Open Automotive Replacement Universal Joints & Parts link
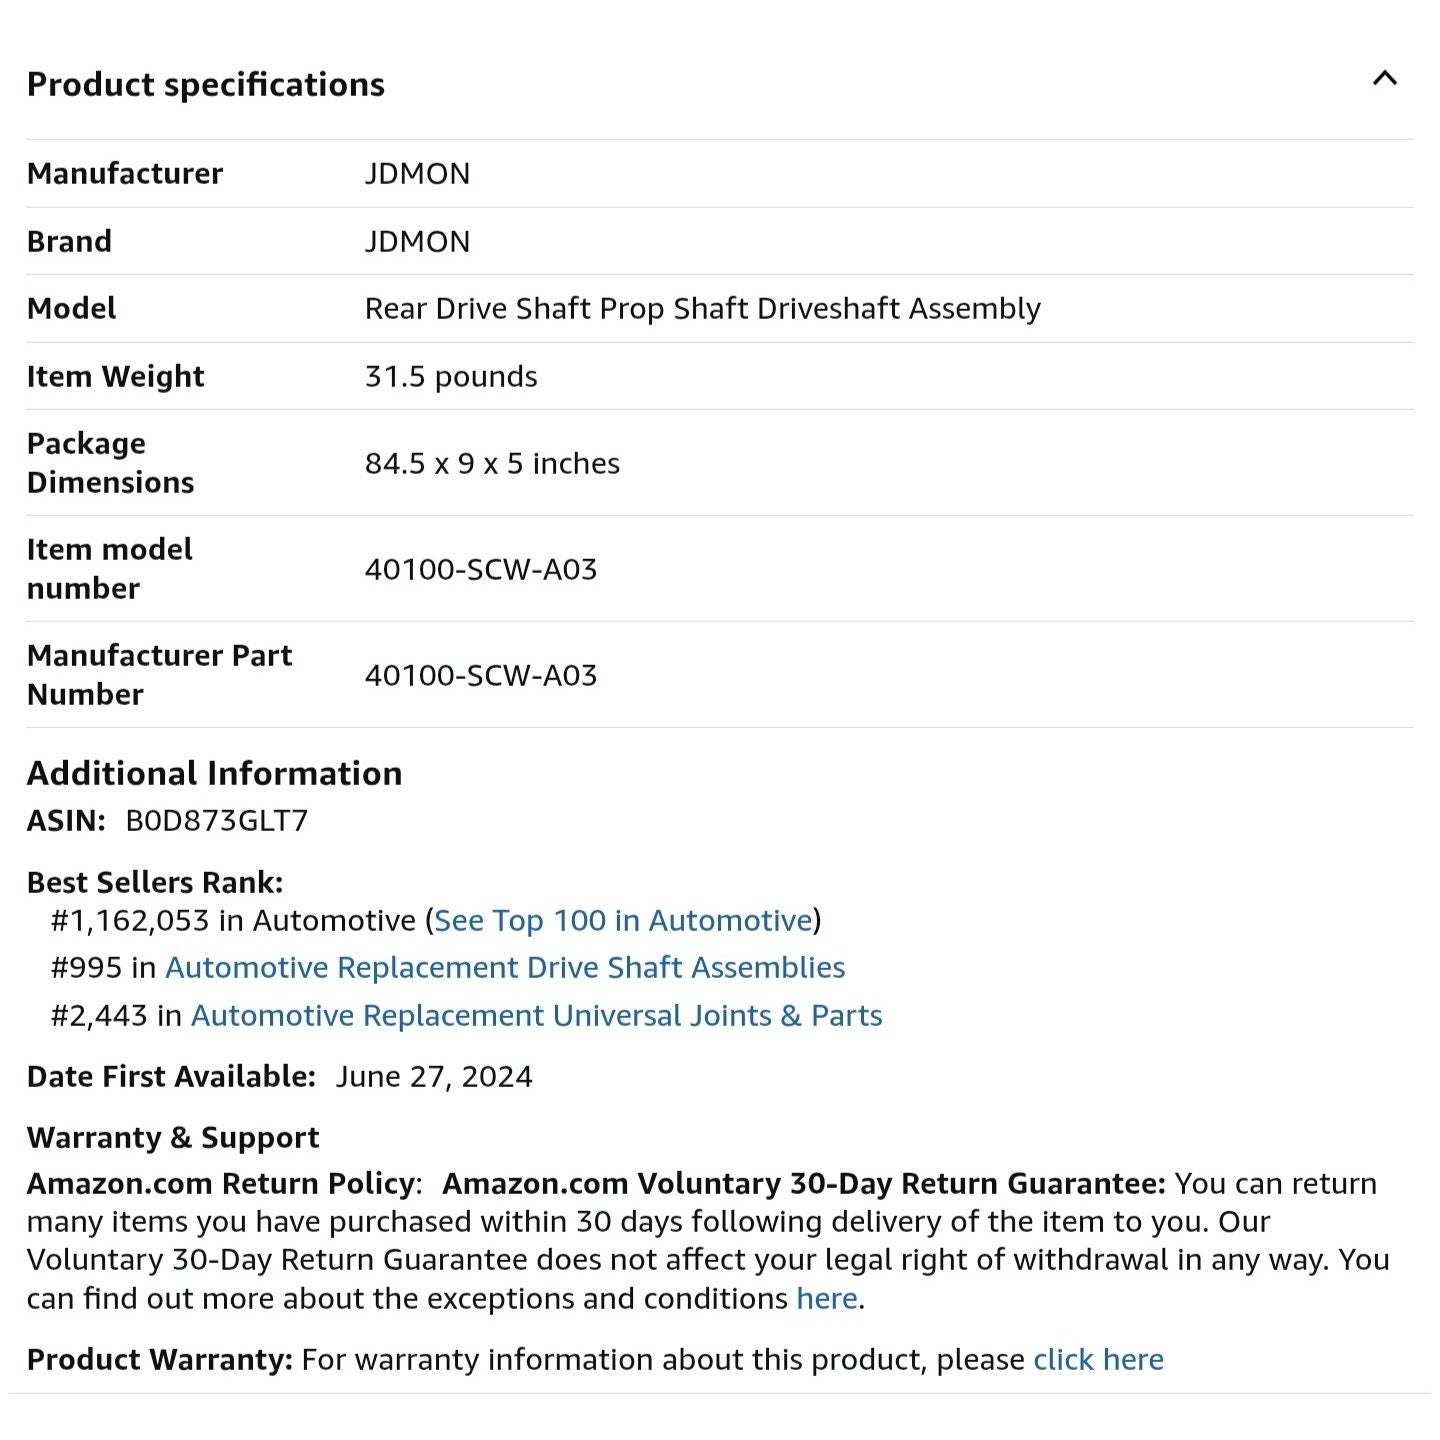This screenshot has height=1440, width=1440. coord(536,1015)
